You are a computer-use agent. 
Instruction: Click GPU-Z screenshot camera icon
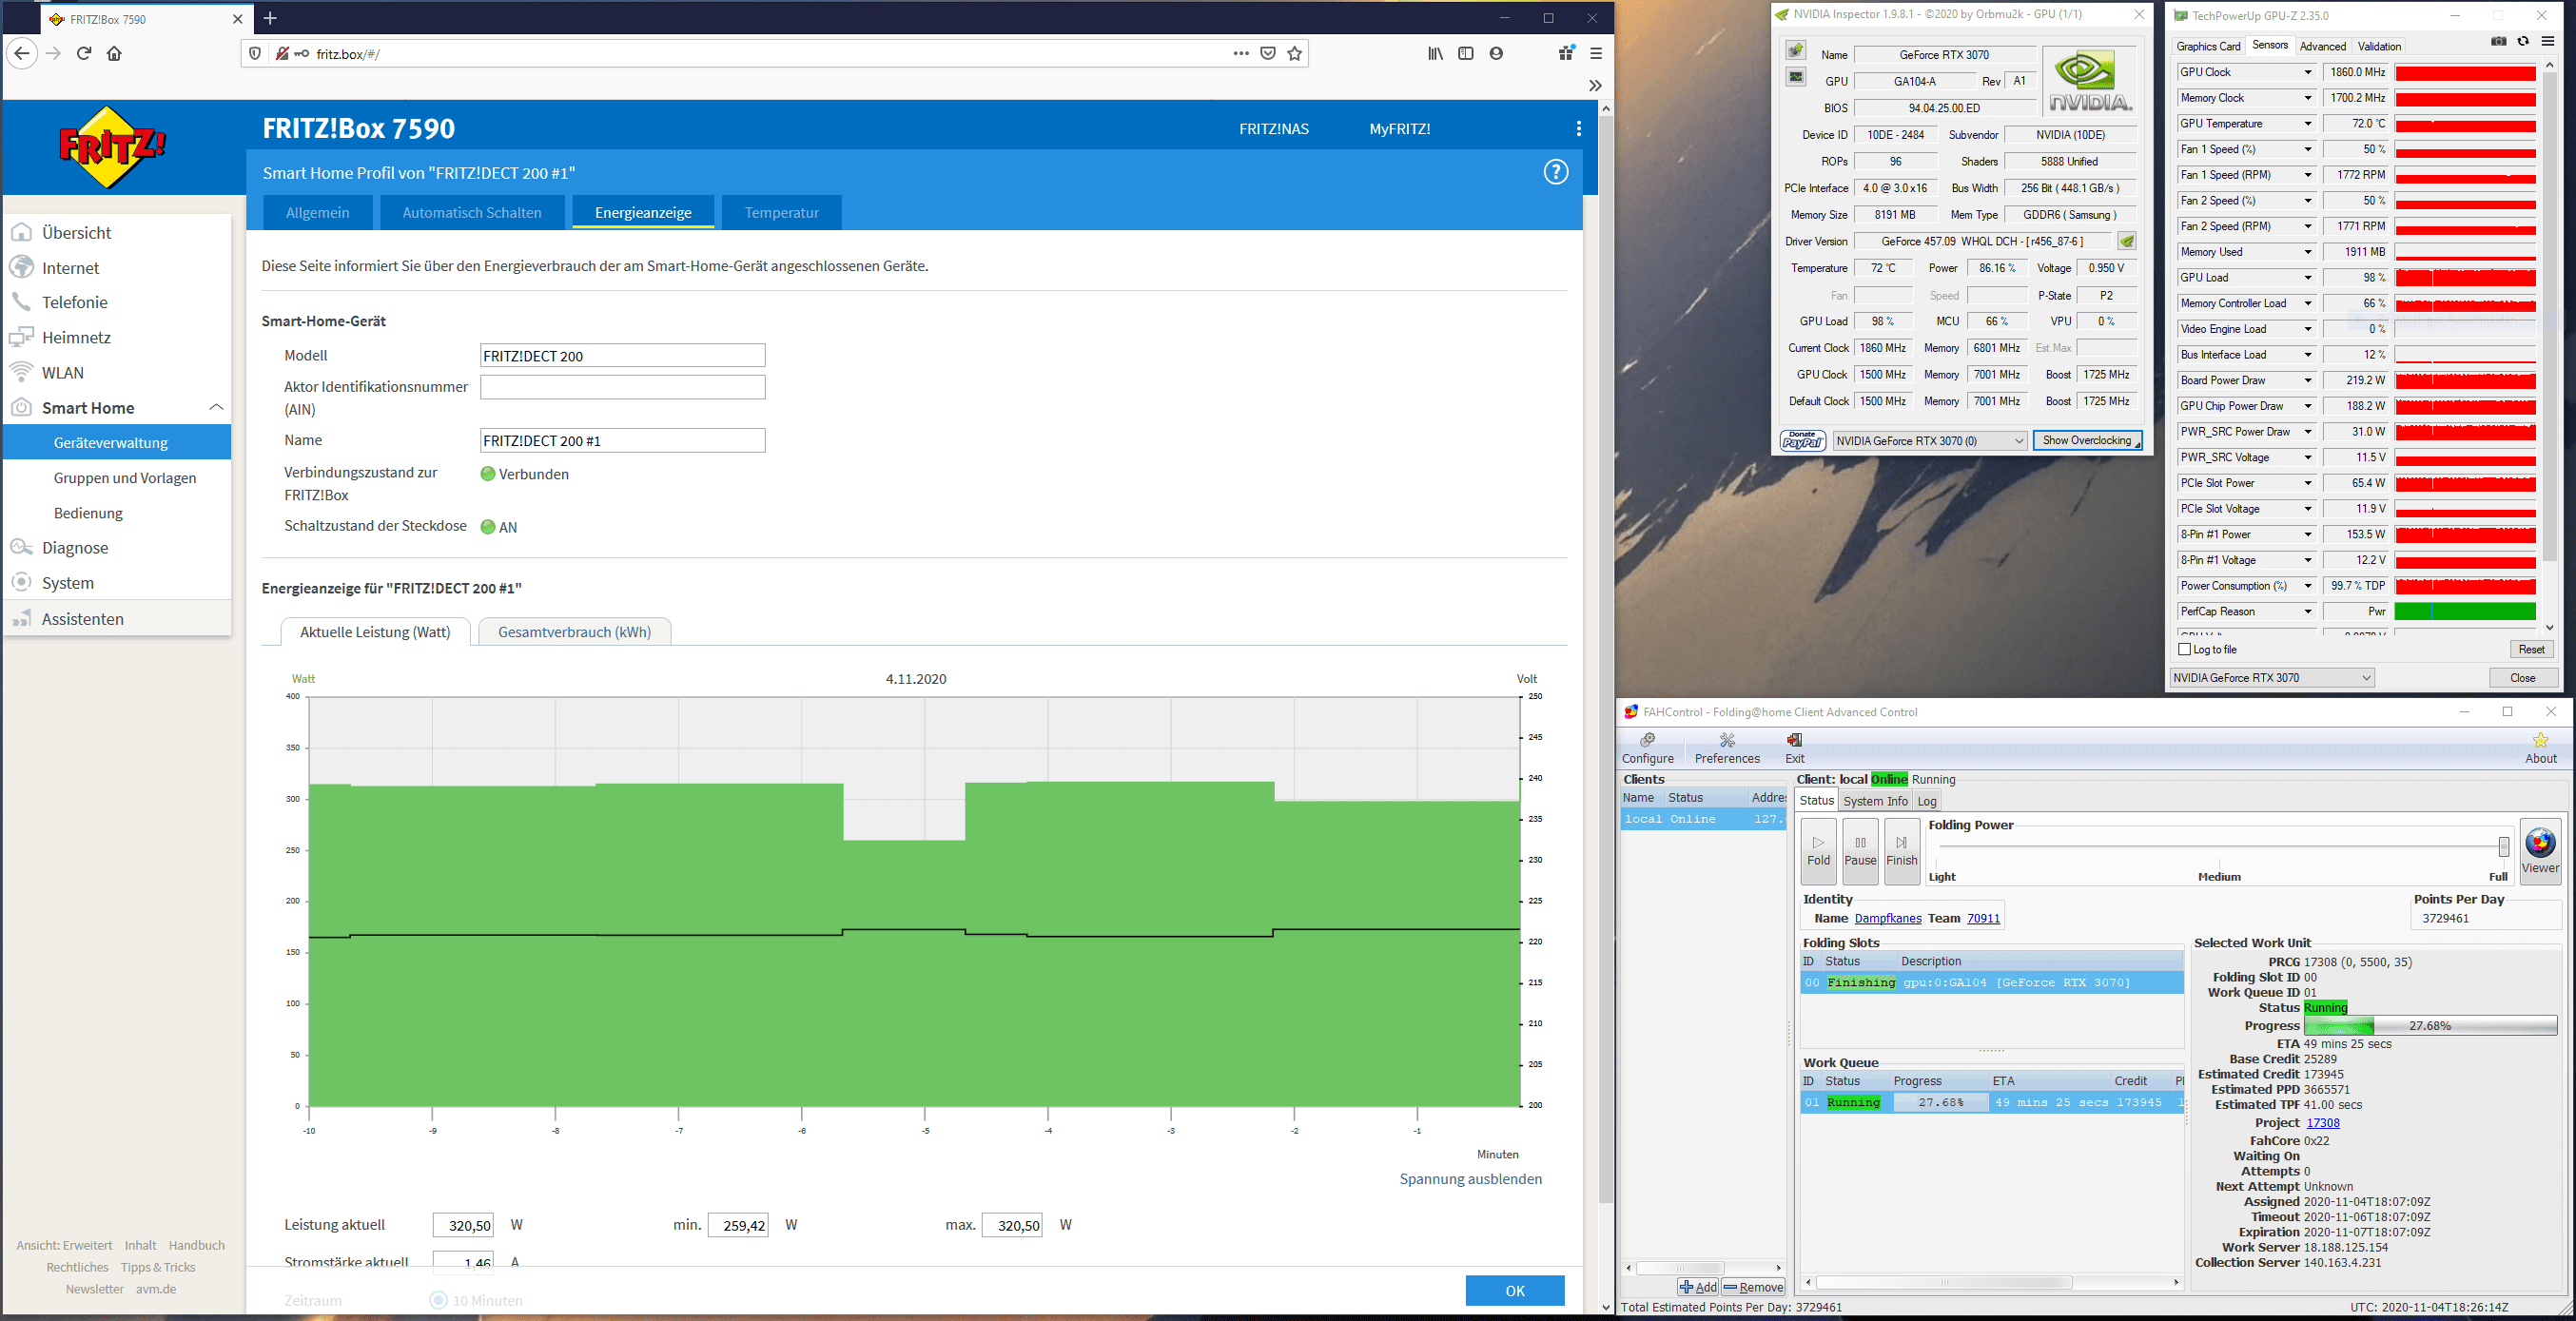(2498, 41)
